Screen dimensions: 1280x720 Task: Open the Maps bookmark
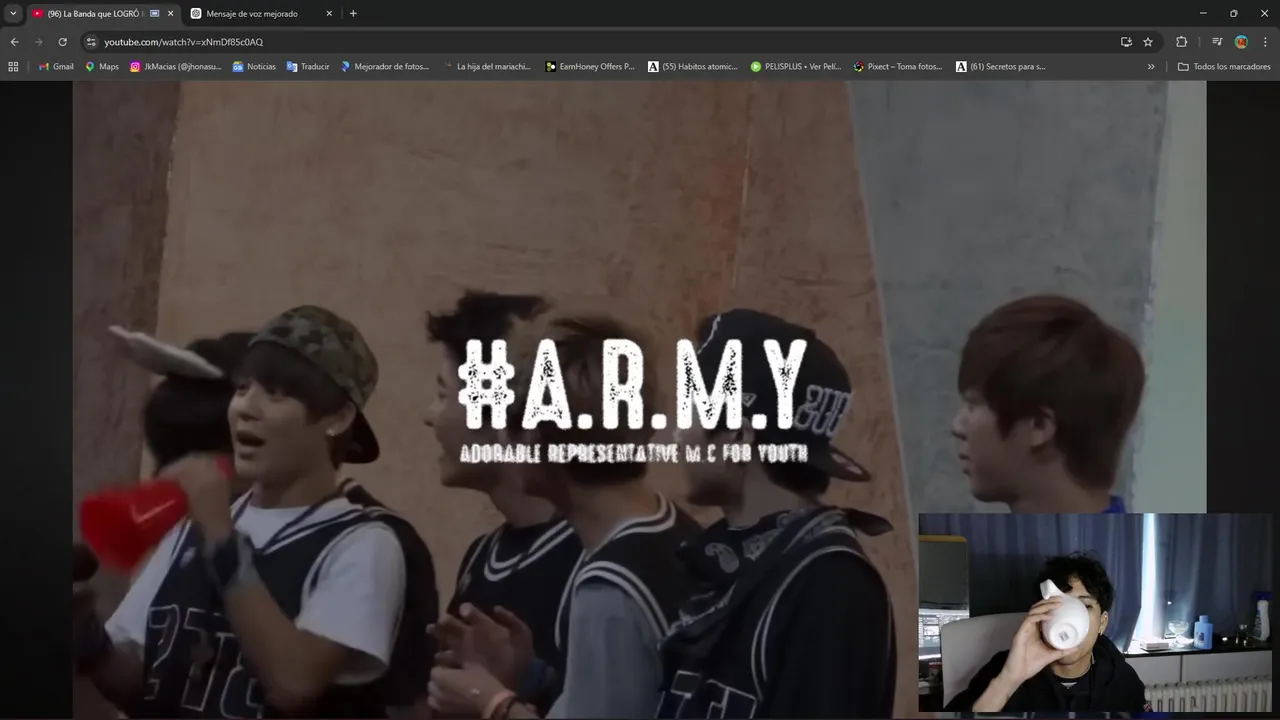[102, 67]
